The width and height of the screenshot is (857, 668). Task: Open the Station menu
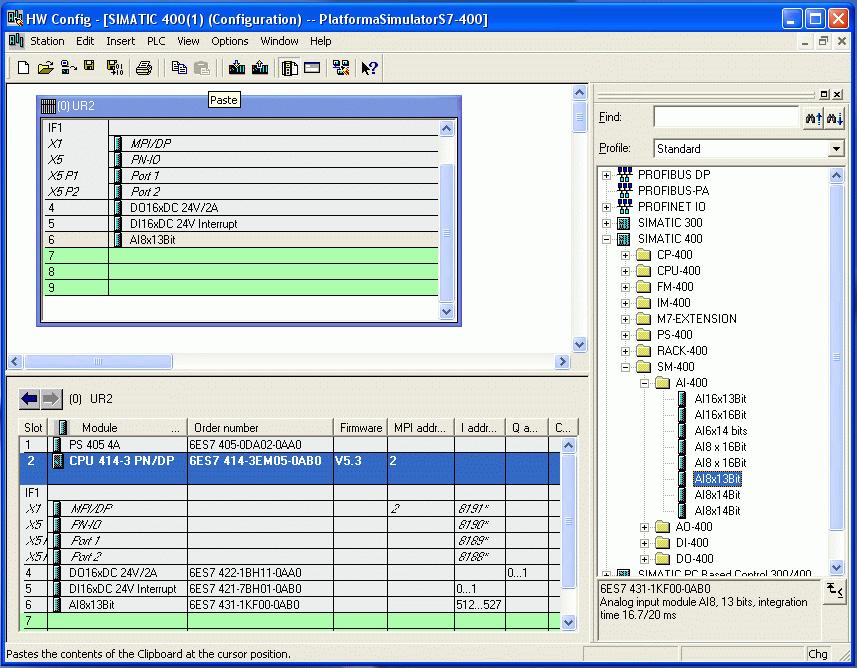tap(47, 41)
